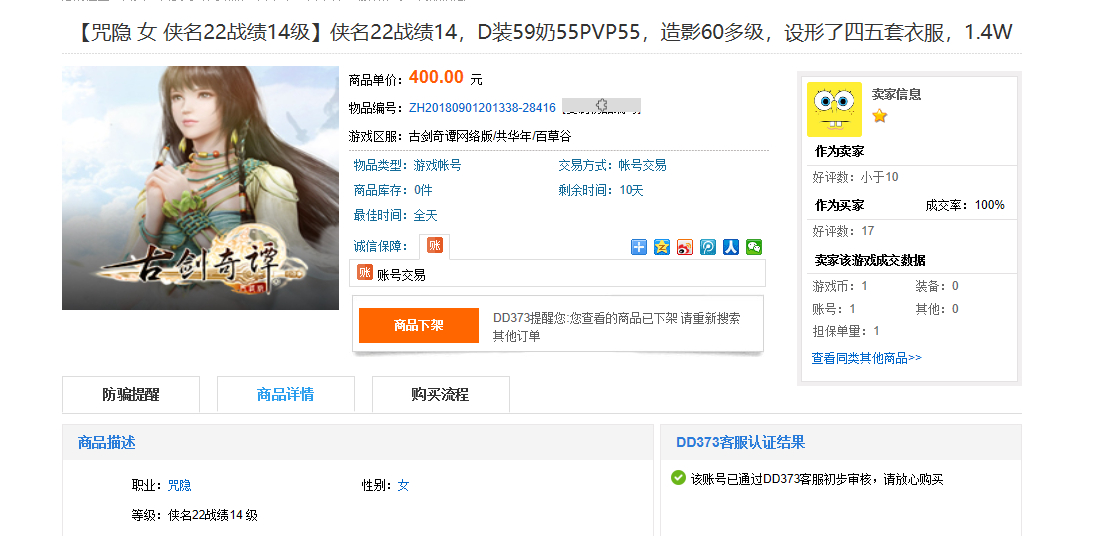Screen dimensions: 1096x536
Task: Share via WeChat icon
Action: 754,247
